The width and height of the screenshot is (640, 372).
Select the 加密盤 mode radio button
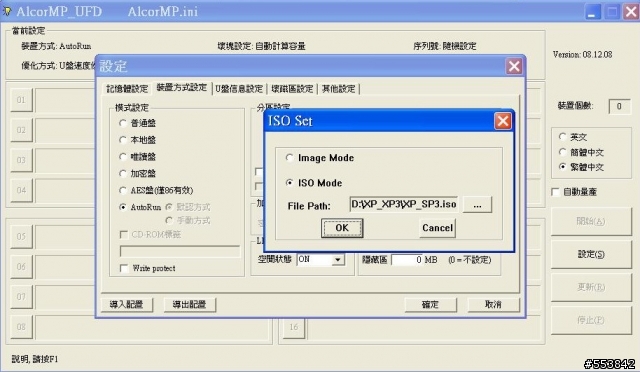122,174
